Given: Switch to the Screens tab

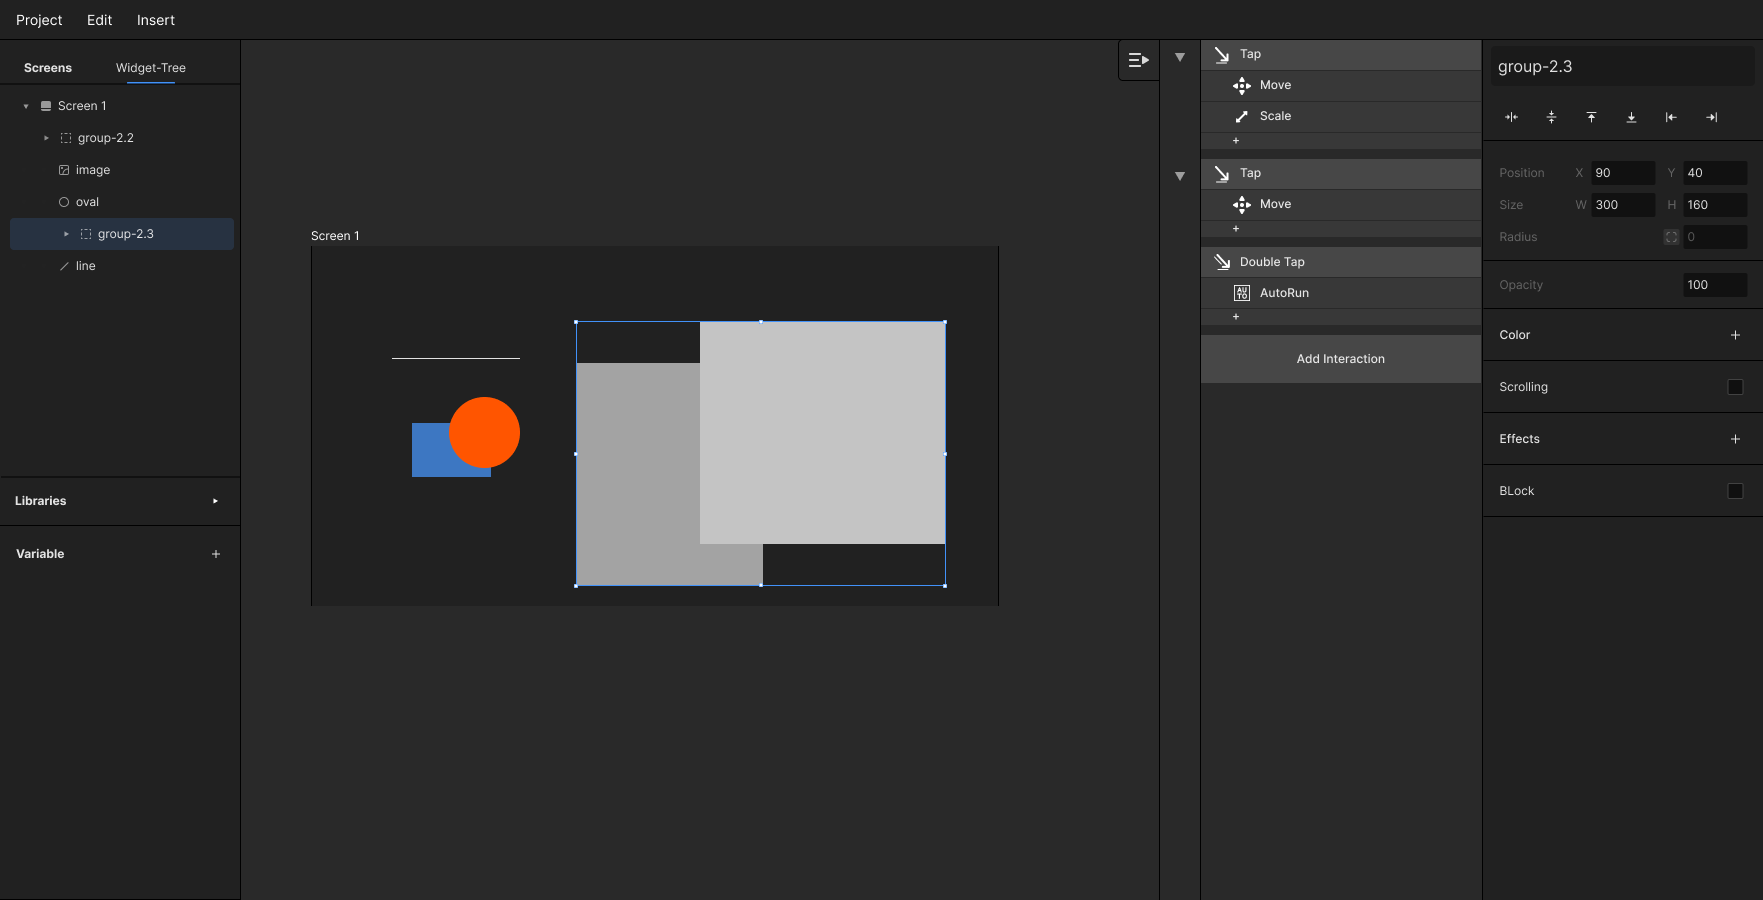Looking at the screenshot, I should pos(48,68).
